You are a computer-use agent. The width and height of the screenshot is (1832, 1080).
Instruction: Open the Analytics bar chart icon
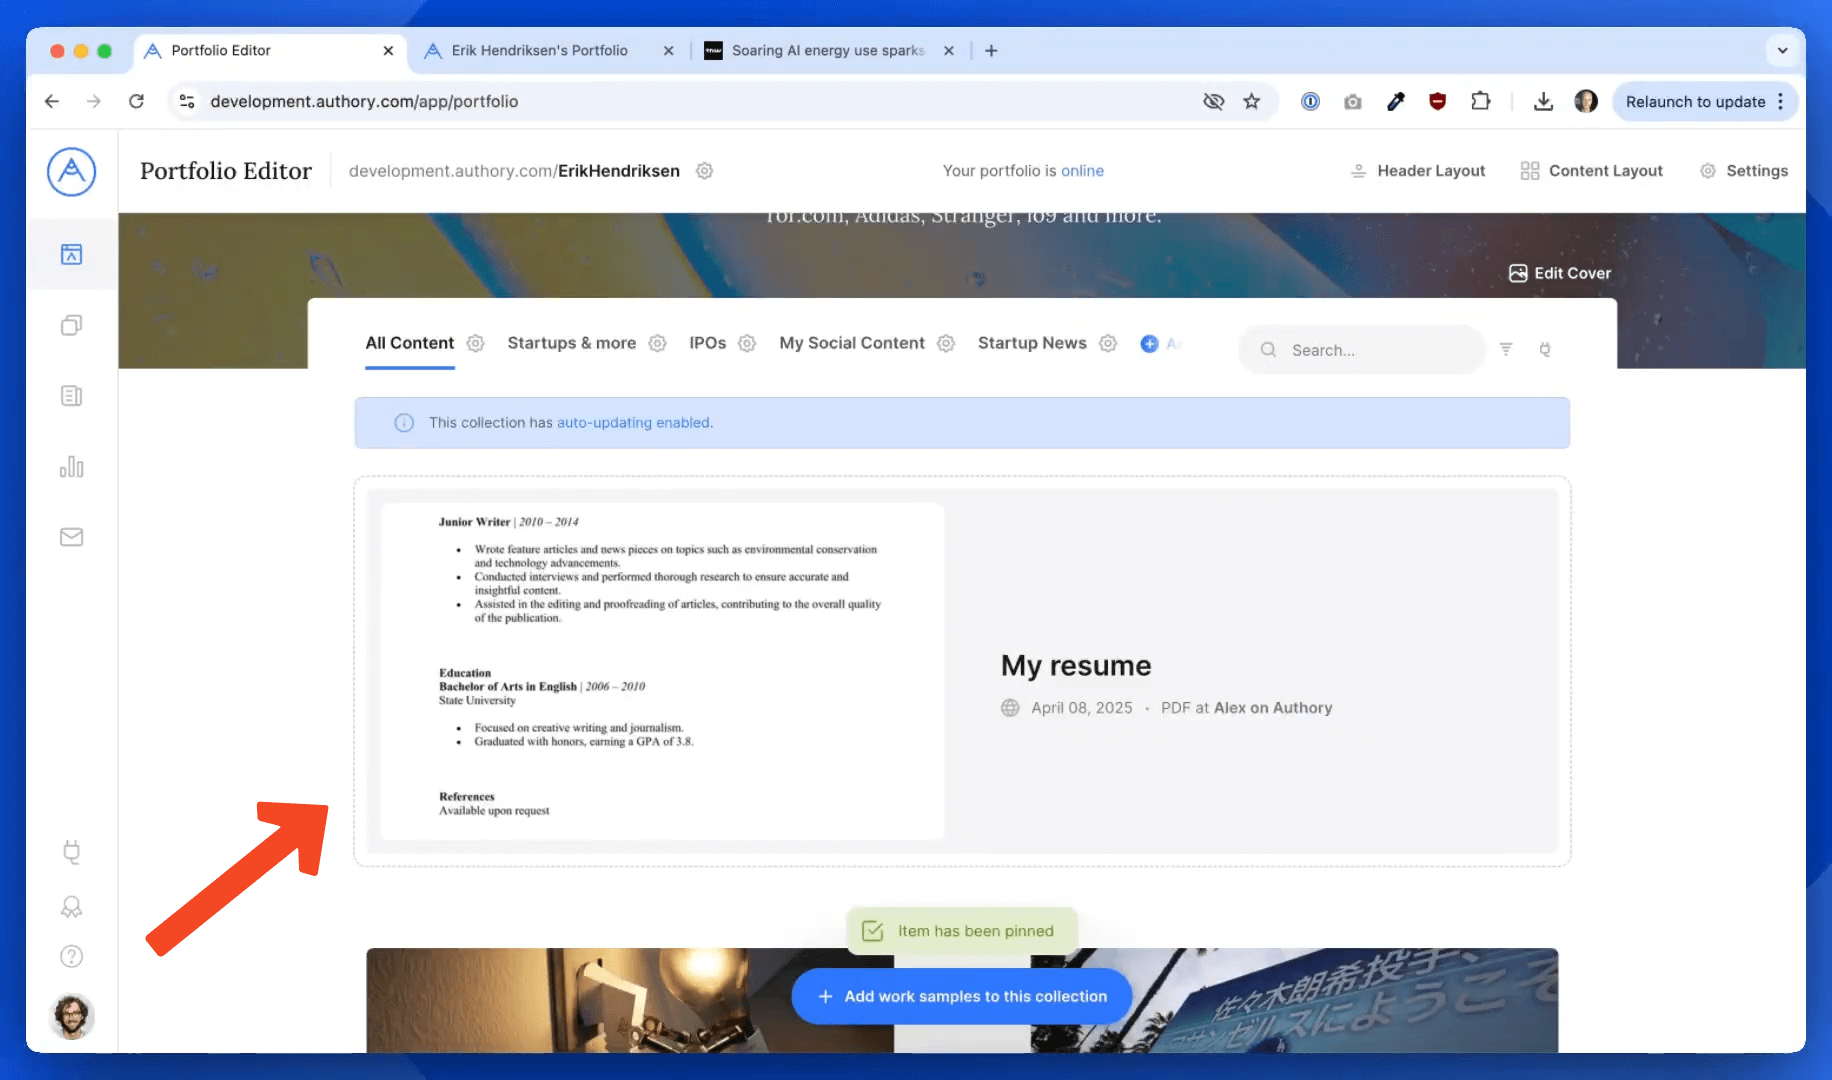tap(71, 467)
